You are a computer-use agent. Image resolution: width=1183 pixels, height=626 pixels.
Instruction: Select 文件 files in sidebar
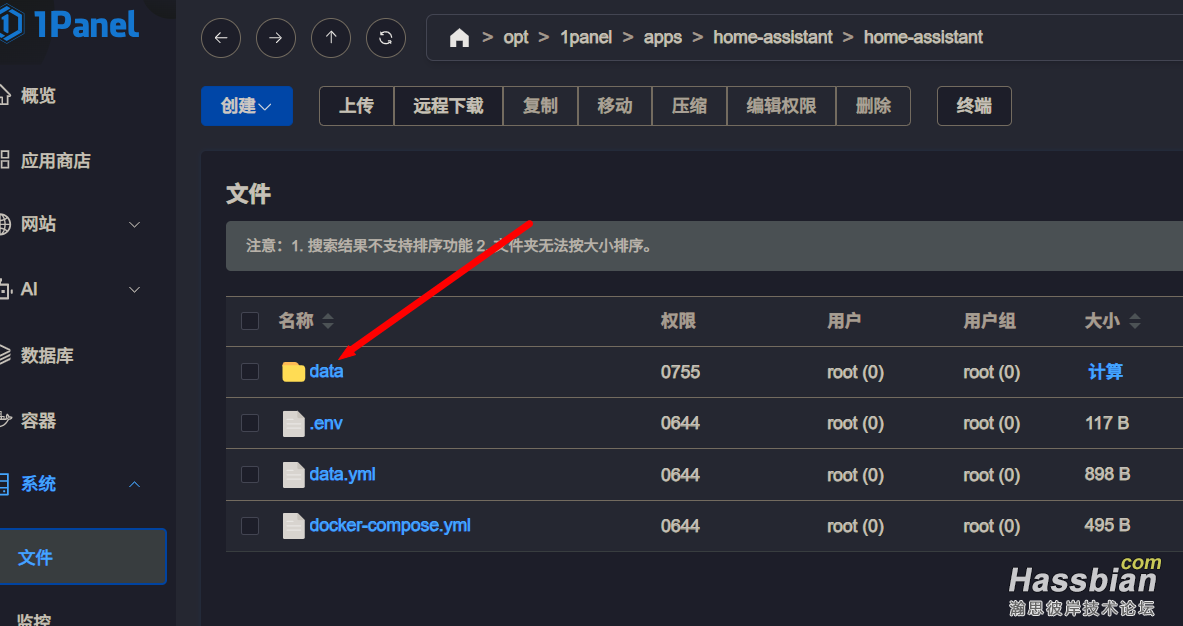(x=83, y=557)
